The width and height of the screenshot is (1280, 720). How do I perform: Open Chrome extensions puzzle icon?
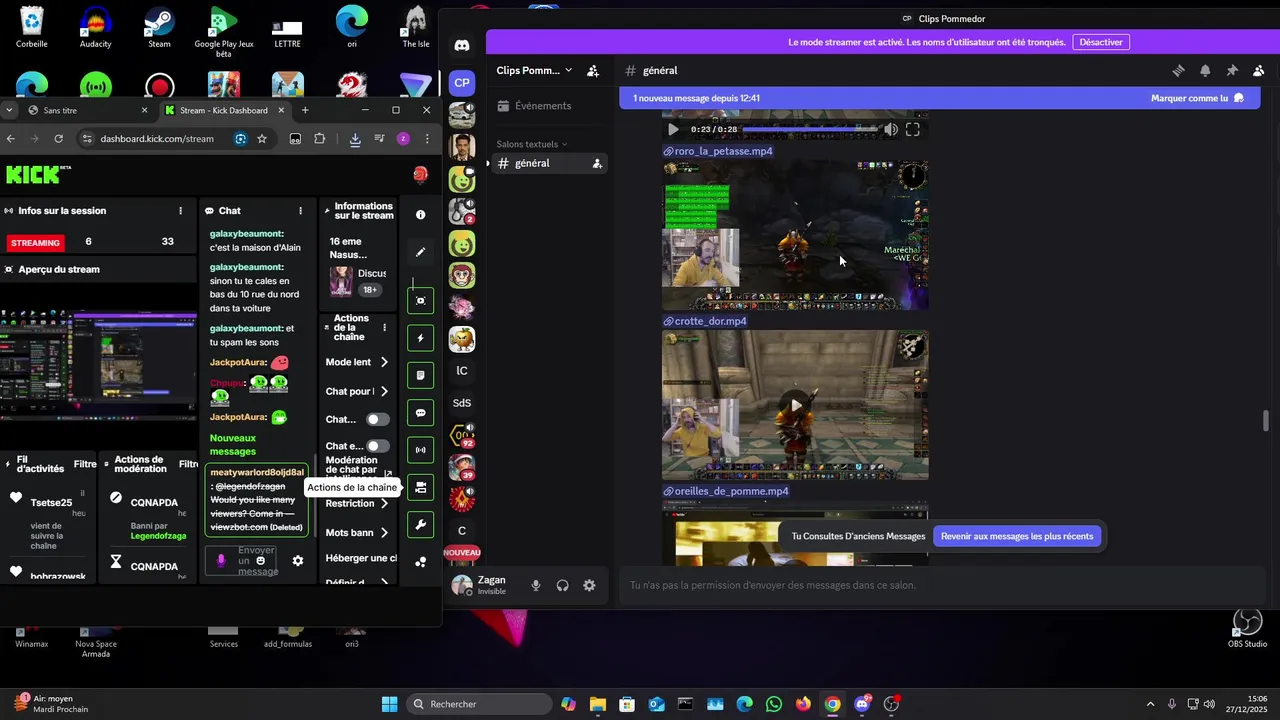(x=319, y=139)
